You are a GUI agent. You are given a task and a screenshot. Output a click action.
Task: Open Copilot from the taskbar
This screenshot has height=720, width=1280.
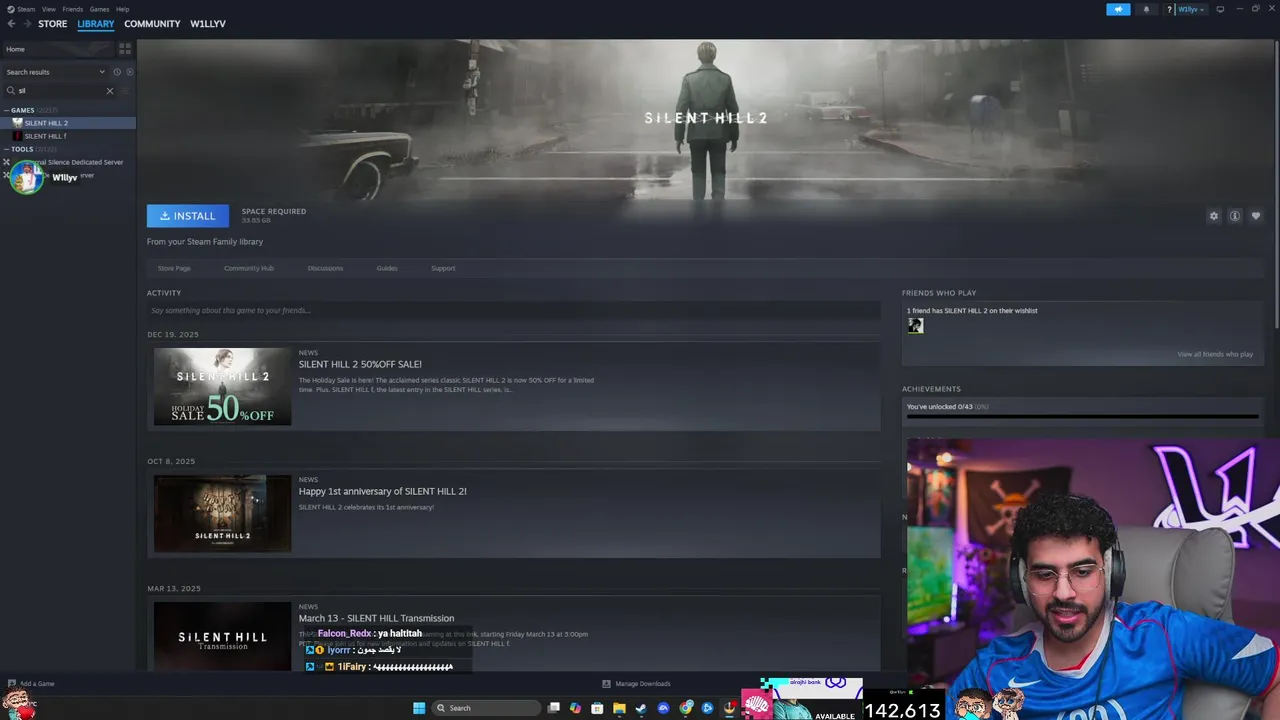coord(575,708)
